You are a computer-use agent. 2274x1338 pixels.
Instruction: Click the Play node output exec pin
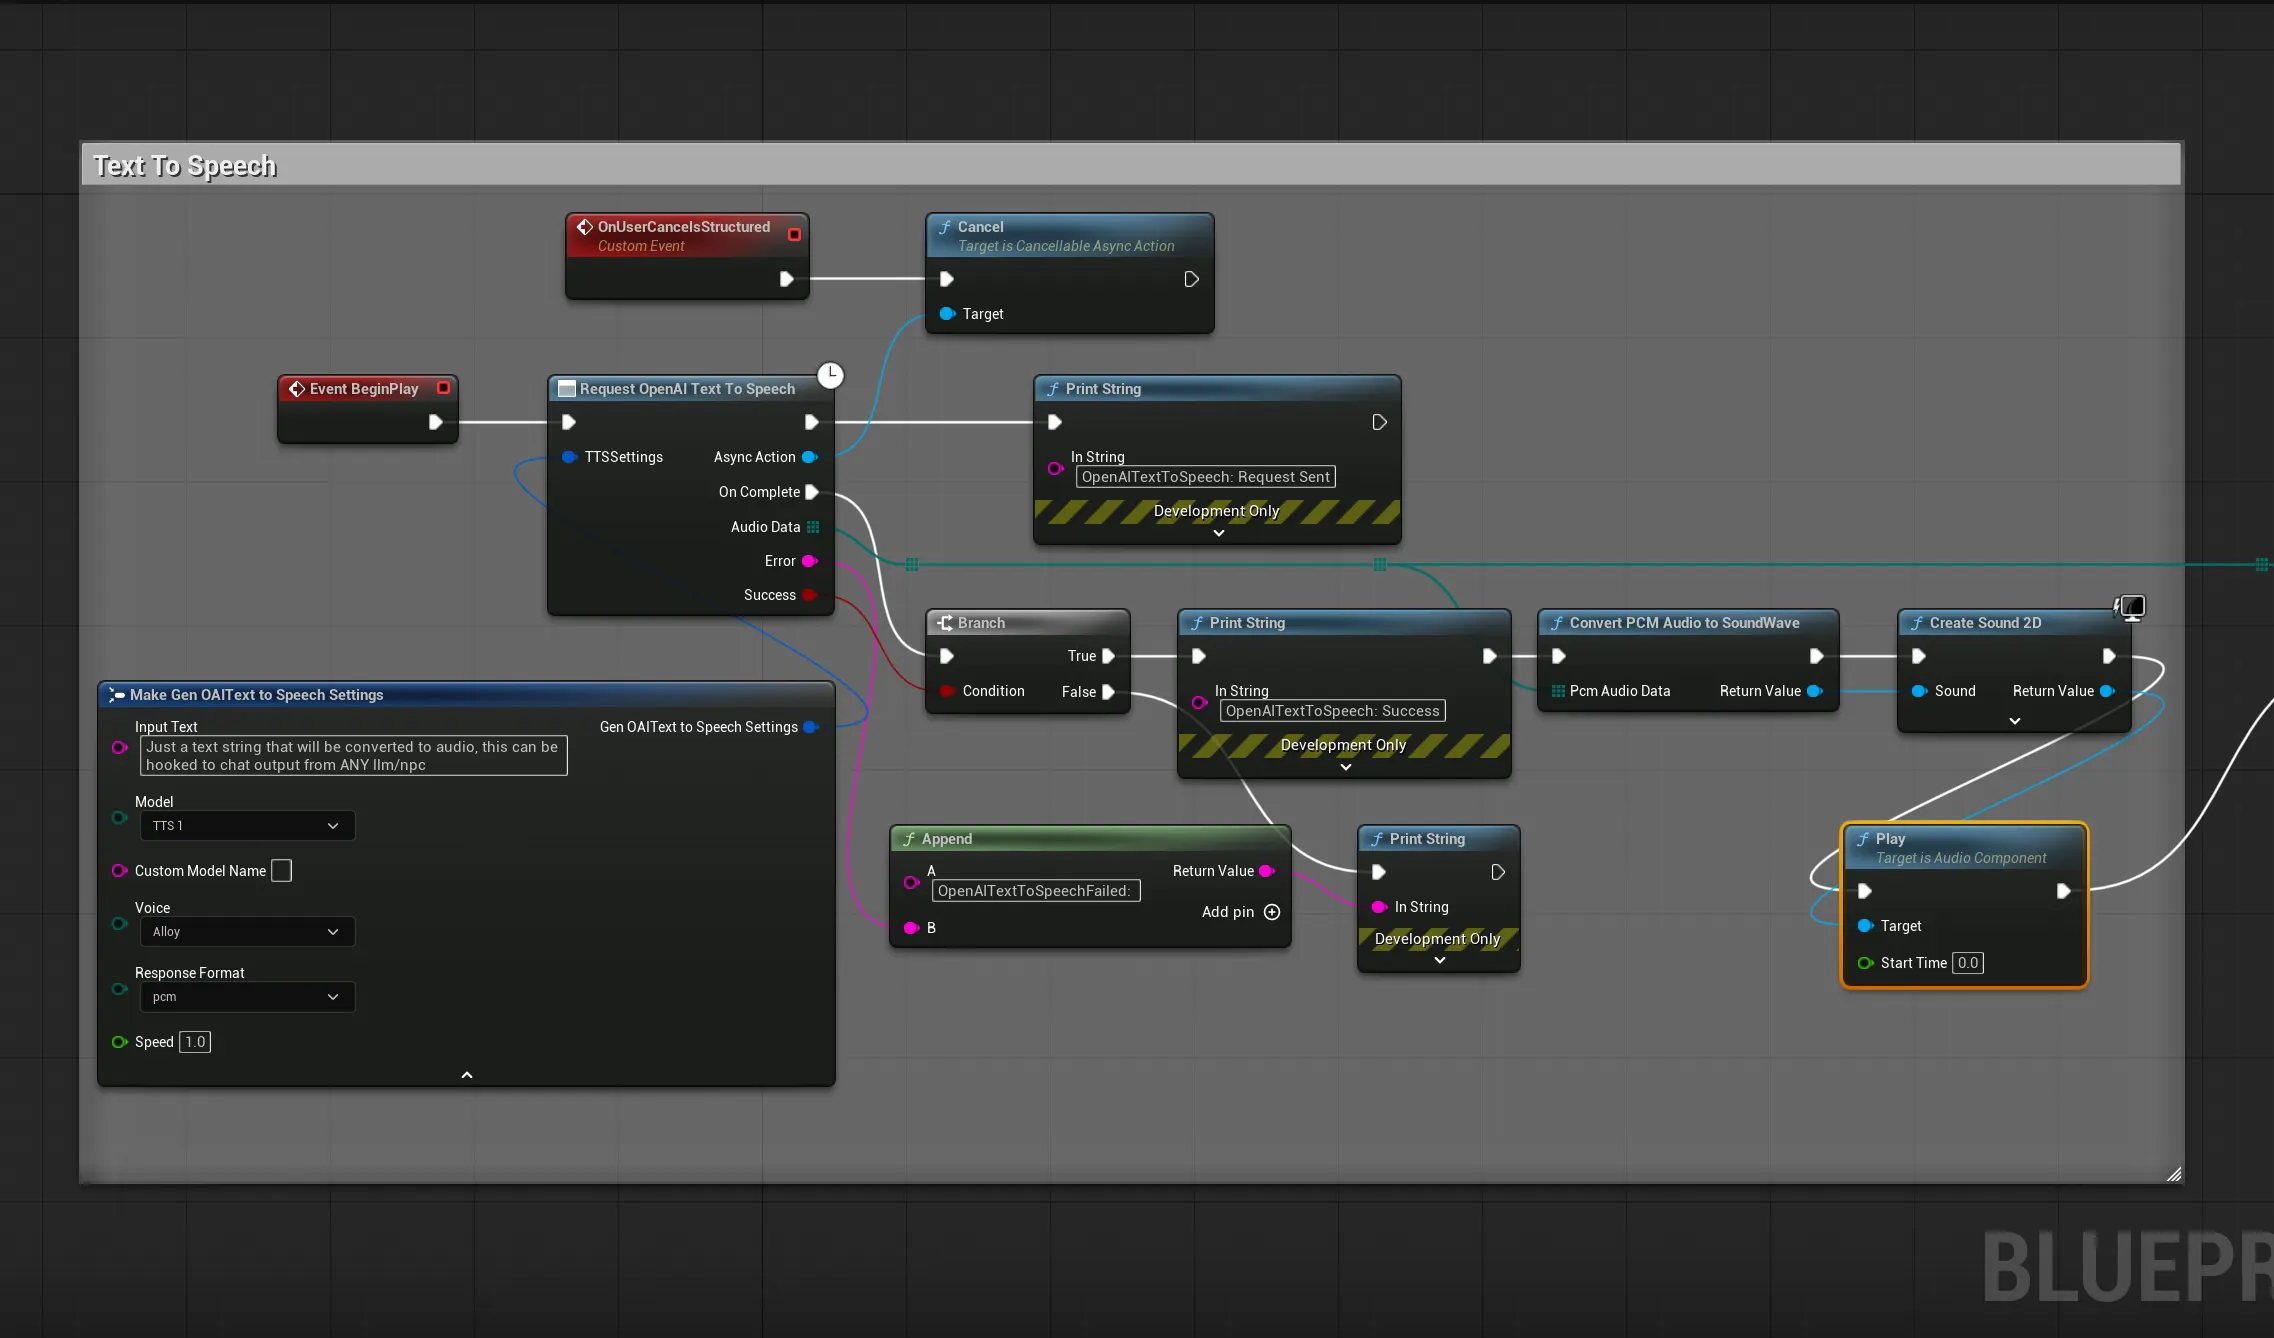click(x=2063, y=891)
